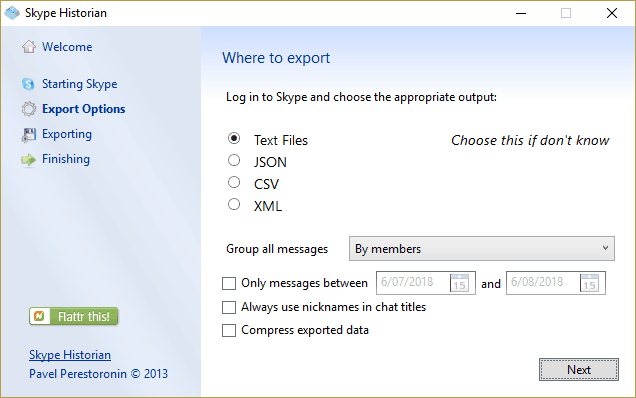Click the Flattr this! button
Image resolution: width=636 pixels, height=398 pixels.
click(x=73, y=316)
